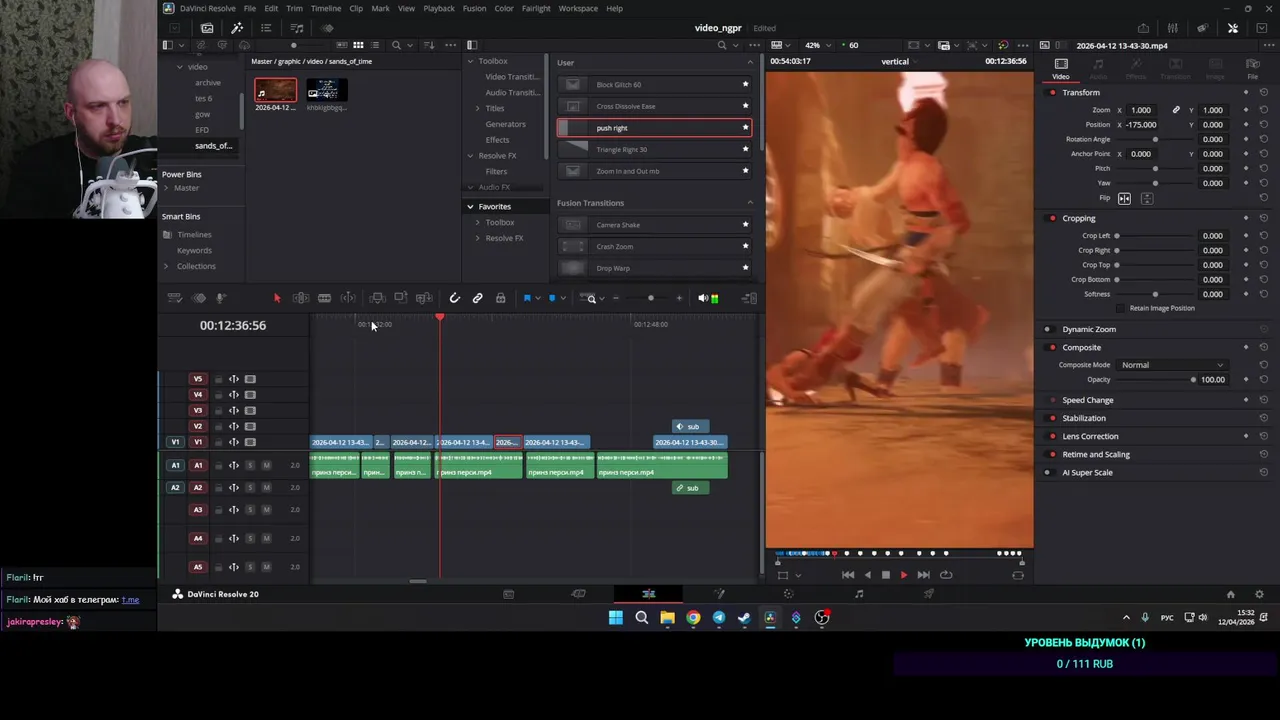Select the Blade edit mode tool

[x=324, y=298]
